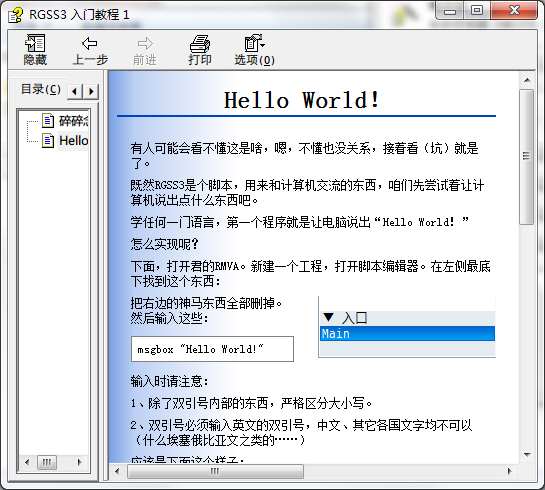Print the topic with the 打印 icon
This screenshot has height=490, width=545.
pos(200,50)
